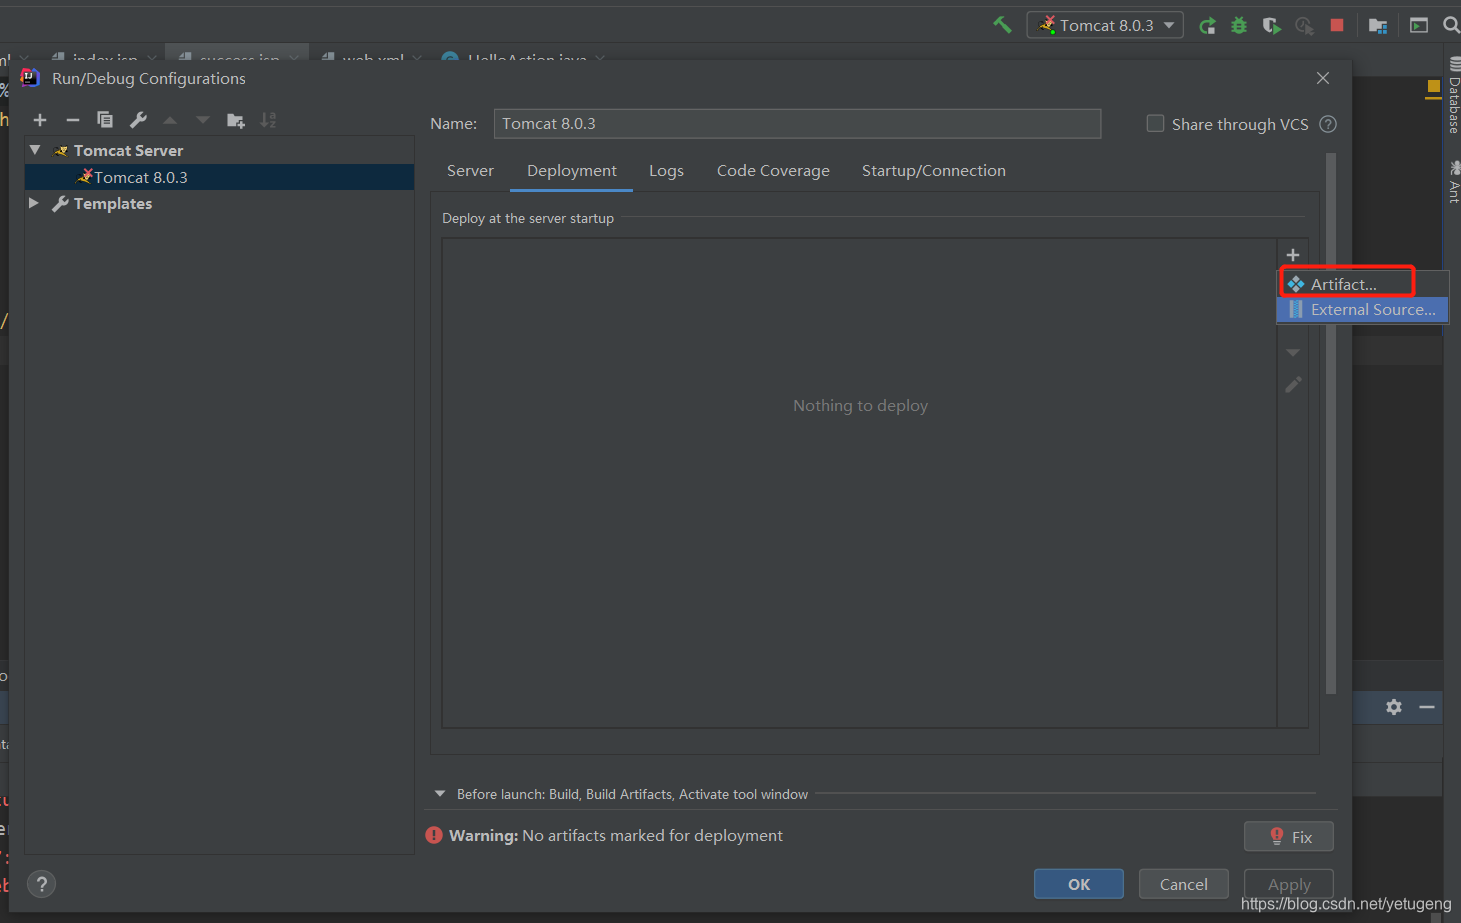Open Startup/Connection tab
This screenshot has width=1461, height=923.
tap(934, 171)
